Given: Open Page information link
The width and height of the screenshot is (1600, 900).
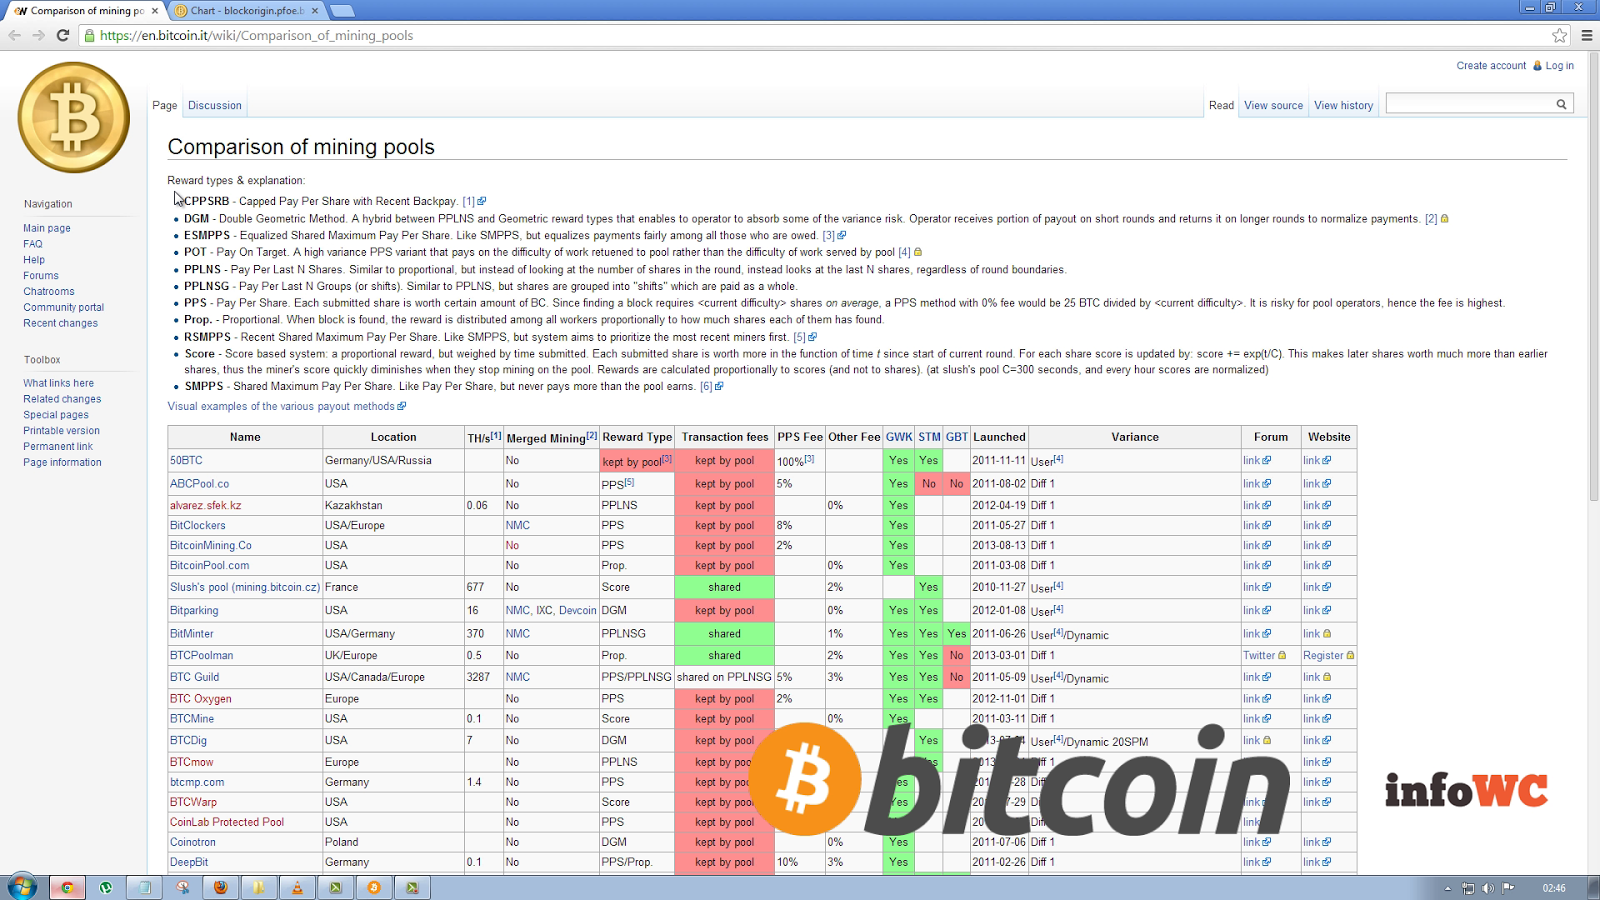Looking at the screenshot, I should pos(63,463).
